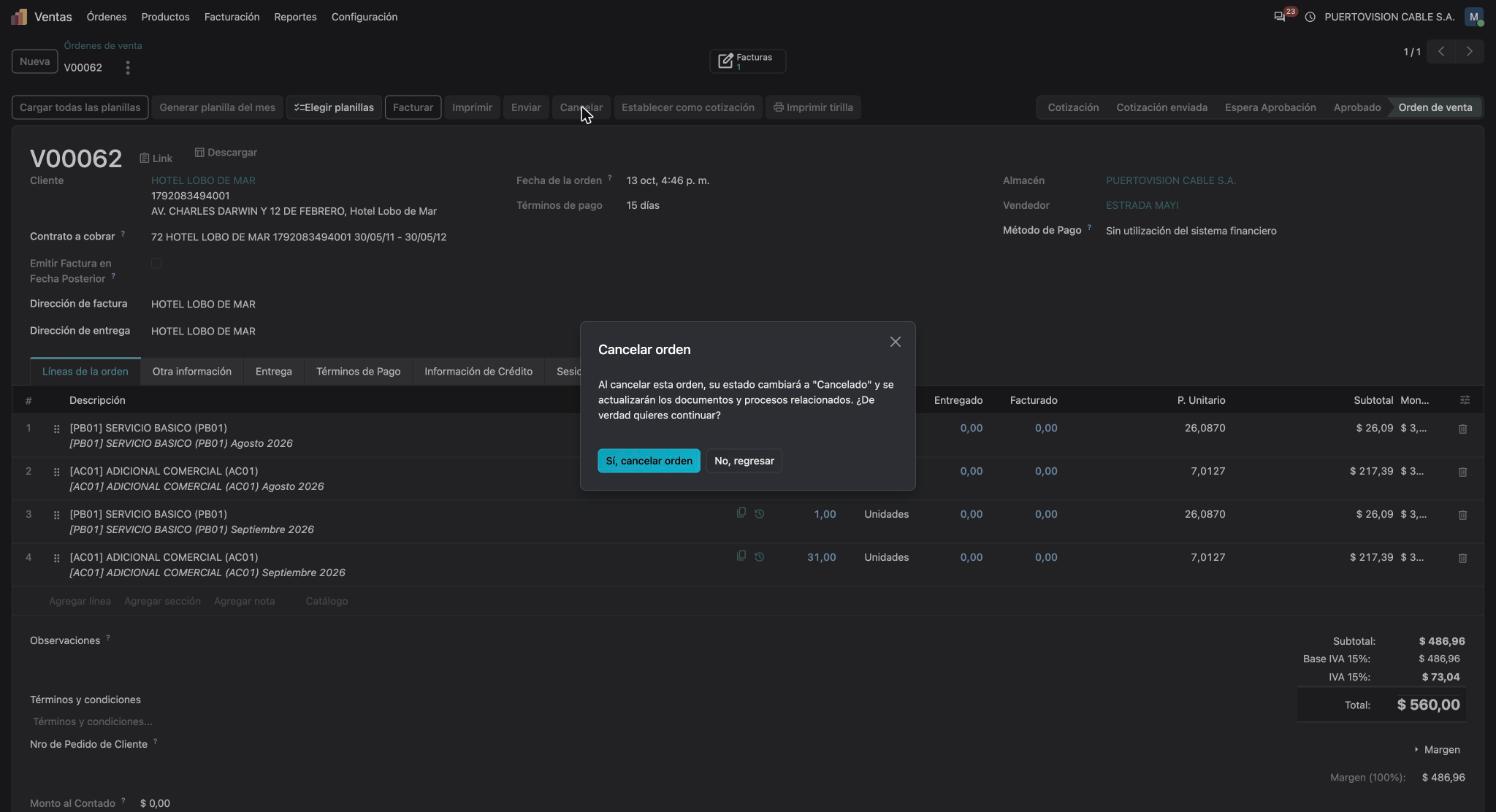Click the Ventas app logo icon

tap(19, 17)
